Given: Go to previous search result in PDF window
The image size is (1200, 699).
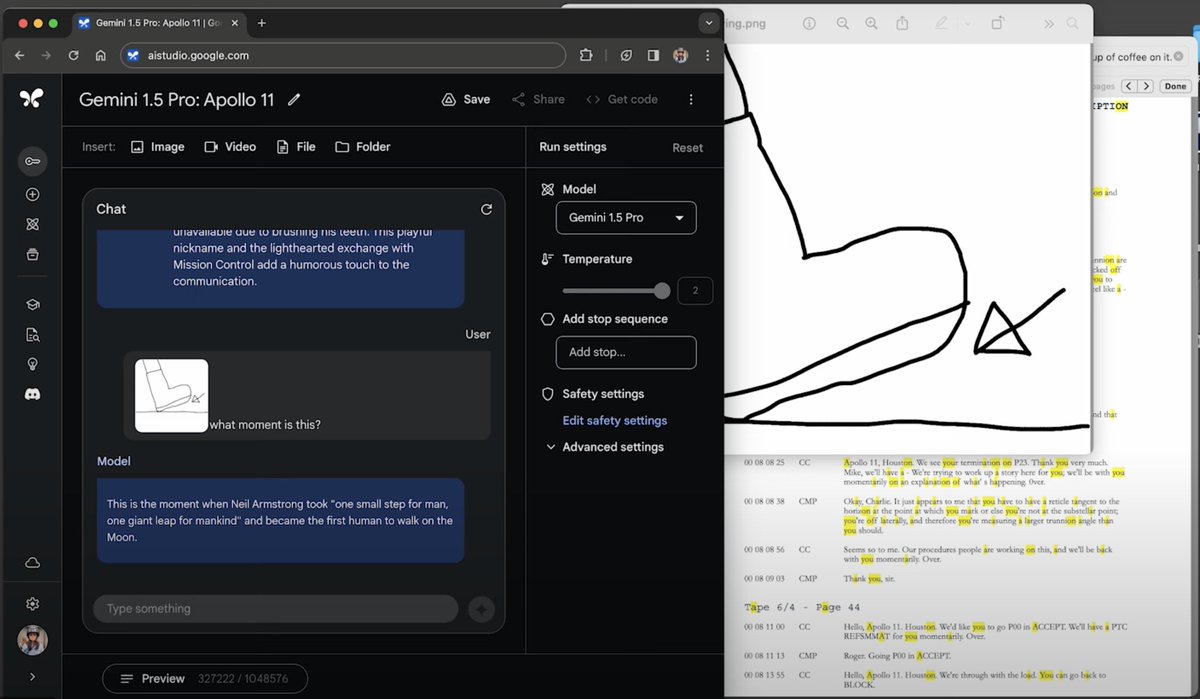Looking at the screenshot, I should click(x=1128, y=86).
